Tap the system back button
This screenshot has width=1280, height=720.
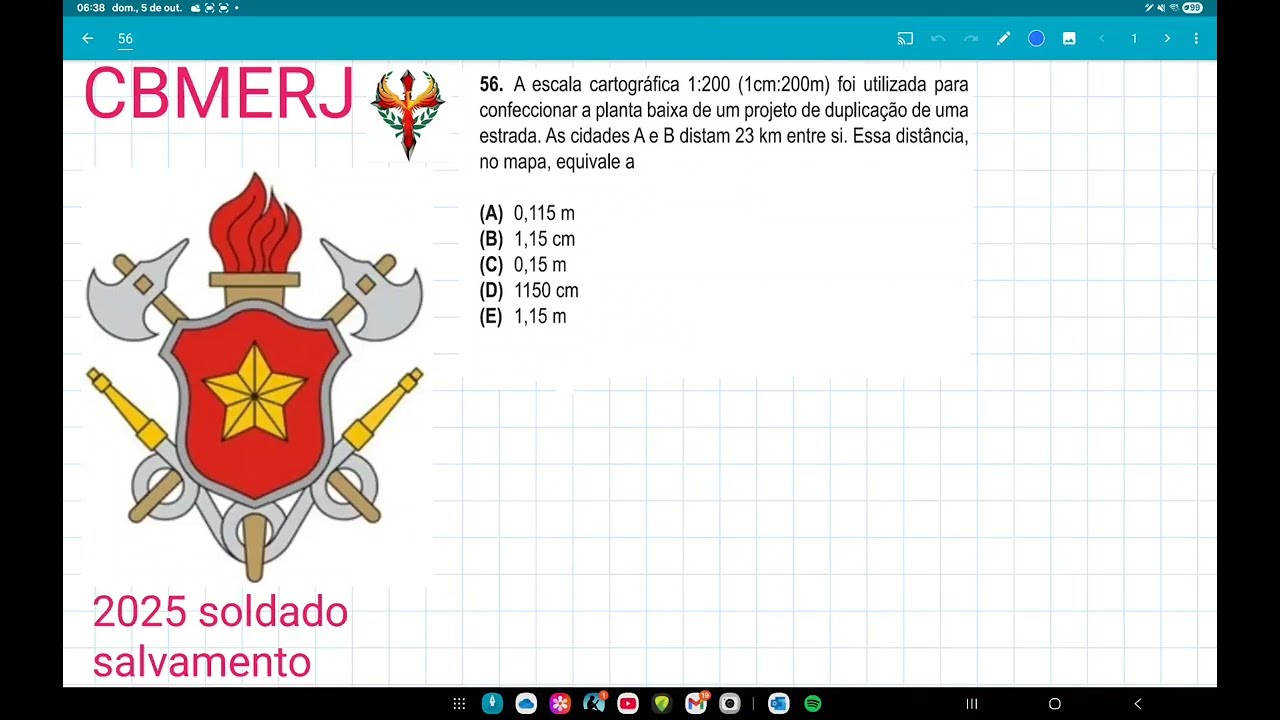coord(1137,704)
